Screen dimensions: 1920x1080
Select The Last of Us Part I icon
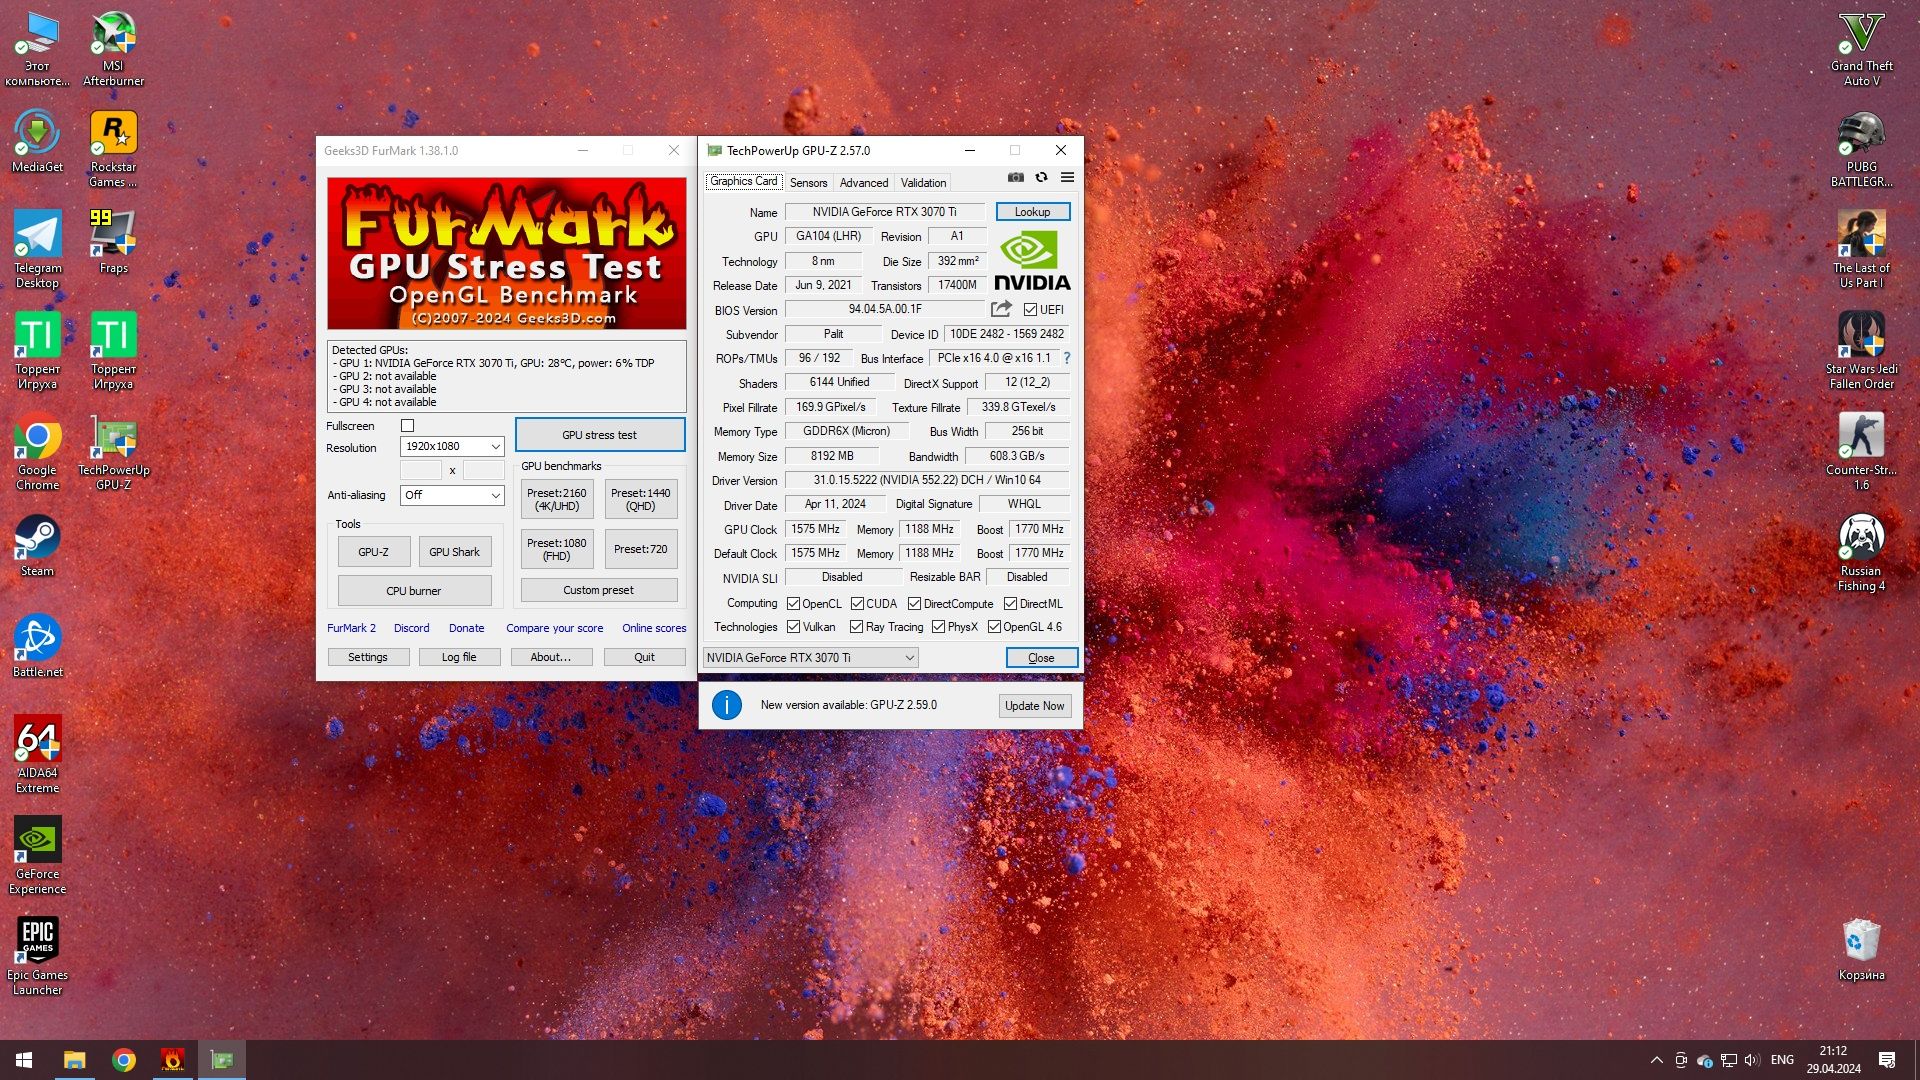click(1861, 249)
